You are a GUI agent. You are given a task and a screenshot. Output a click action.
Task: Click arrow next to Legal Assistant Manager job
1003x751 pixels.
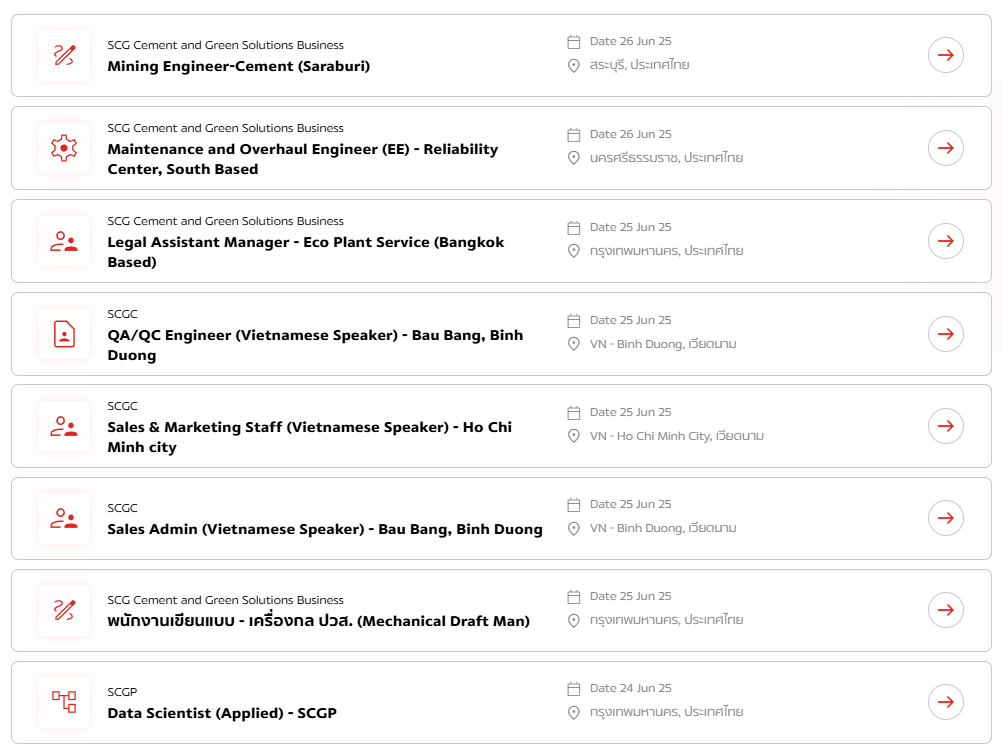pyautogui.click(x=945, y=241)
